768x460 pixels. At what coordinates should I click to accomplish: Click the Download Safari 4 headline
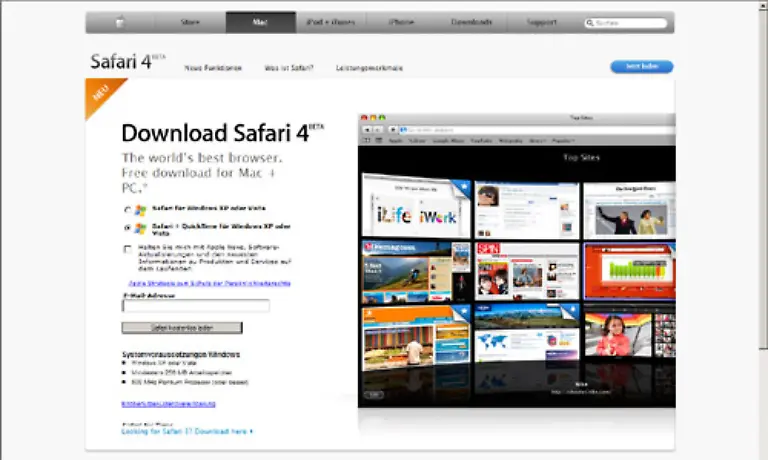[x=222, y=133]
